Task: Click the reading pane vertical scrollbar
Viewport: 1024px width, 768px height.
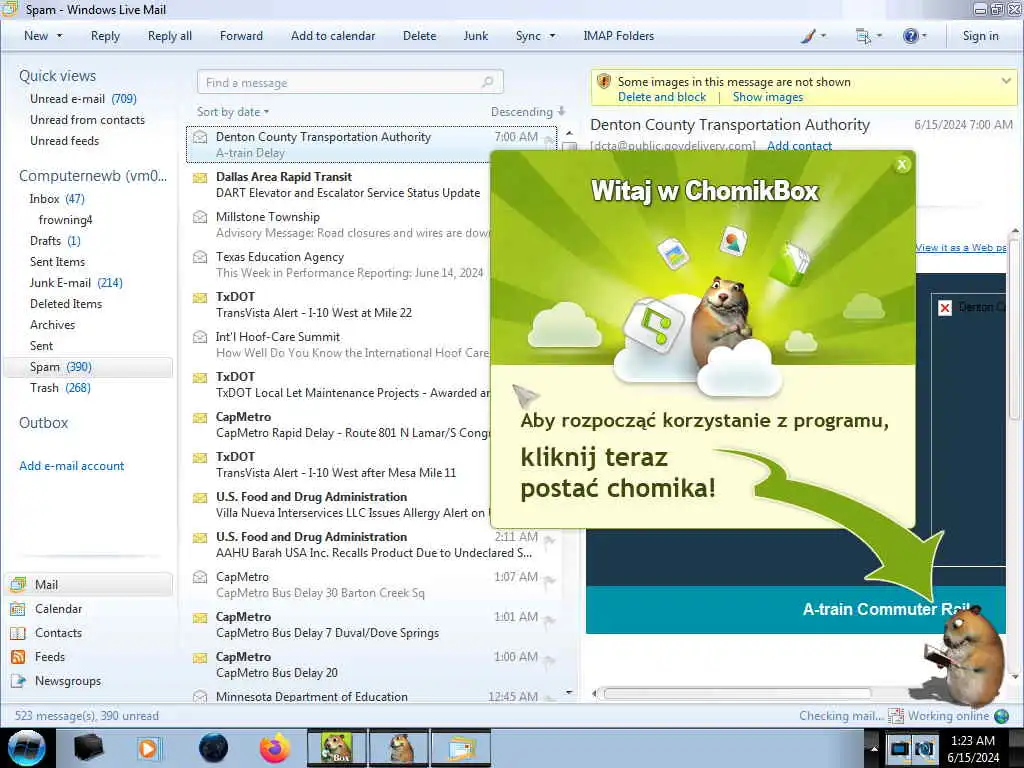Action: click(1014, 327)
